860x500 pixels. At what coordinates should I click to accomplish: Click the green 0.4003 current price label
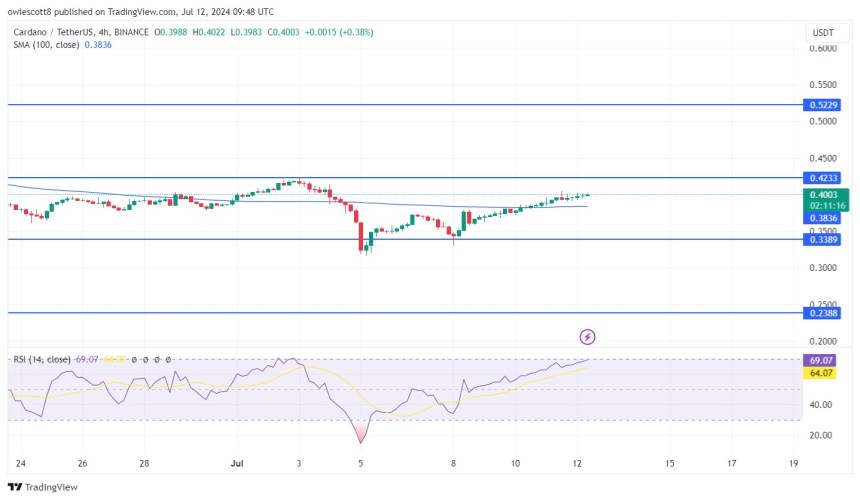point(825,195)
